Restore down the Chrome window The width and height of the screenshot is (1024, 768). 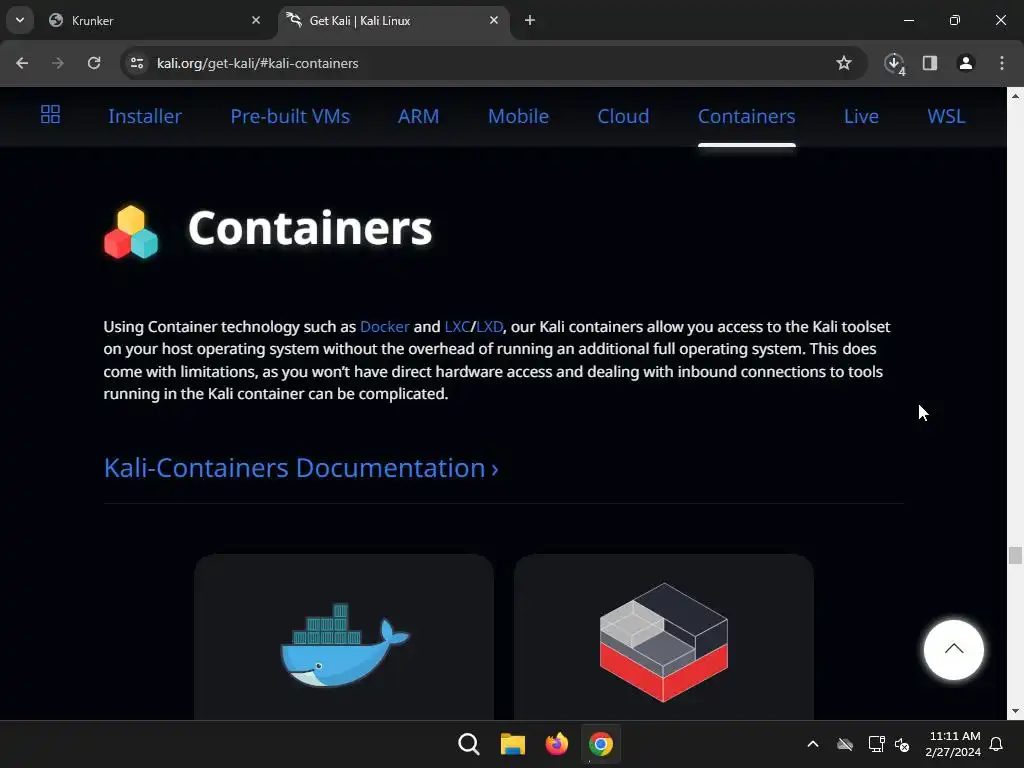(955, 21)
